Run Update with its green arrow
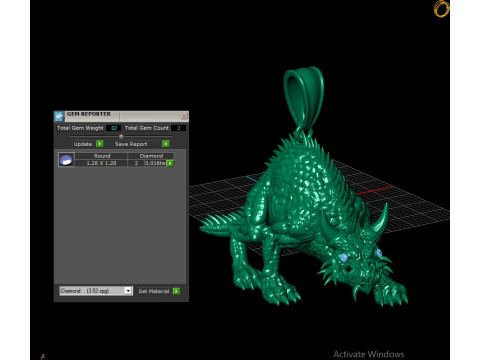 [99, 144]
